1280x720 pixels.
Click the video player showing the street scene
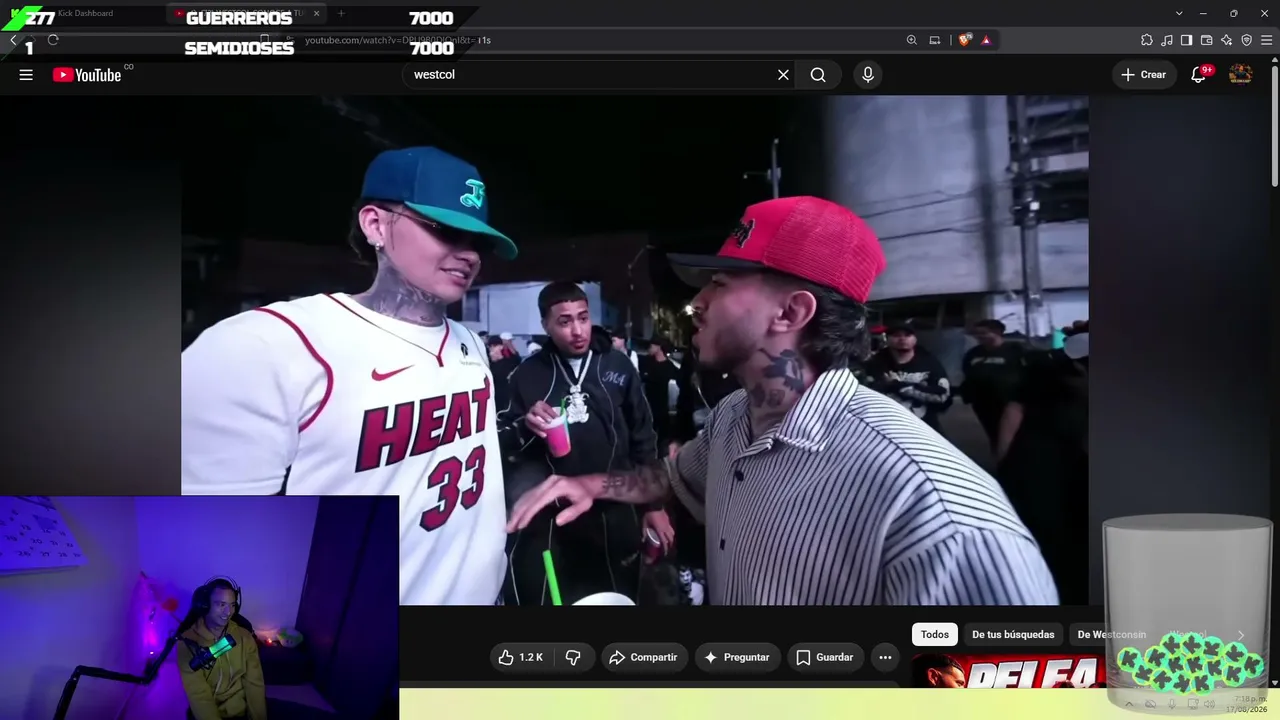tap(634, 350)
